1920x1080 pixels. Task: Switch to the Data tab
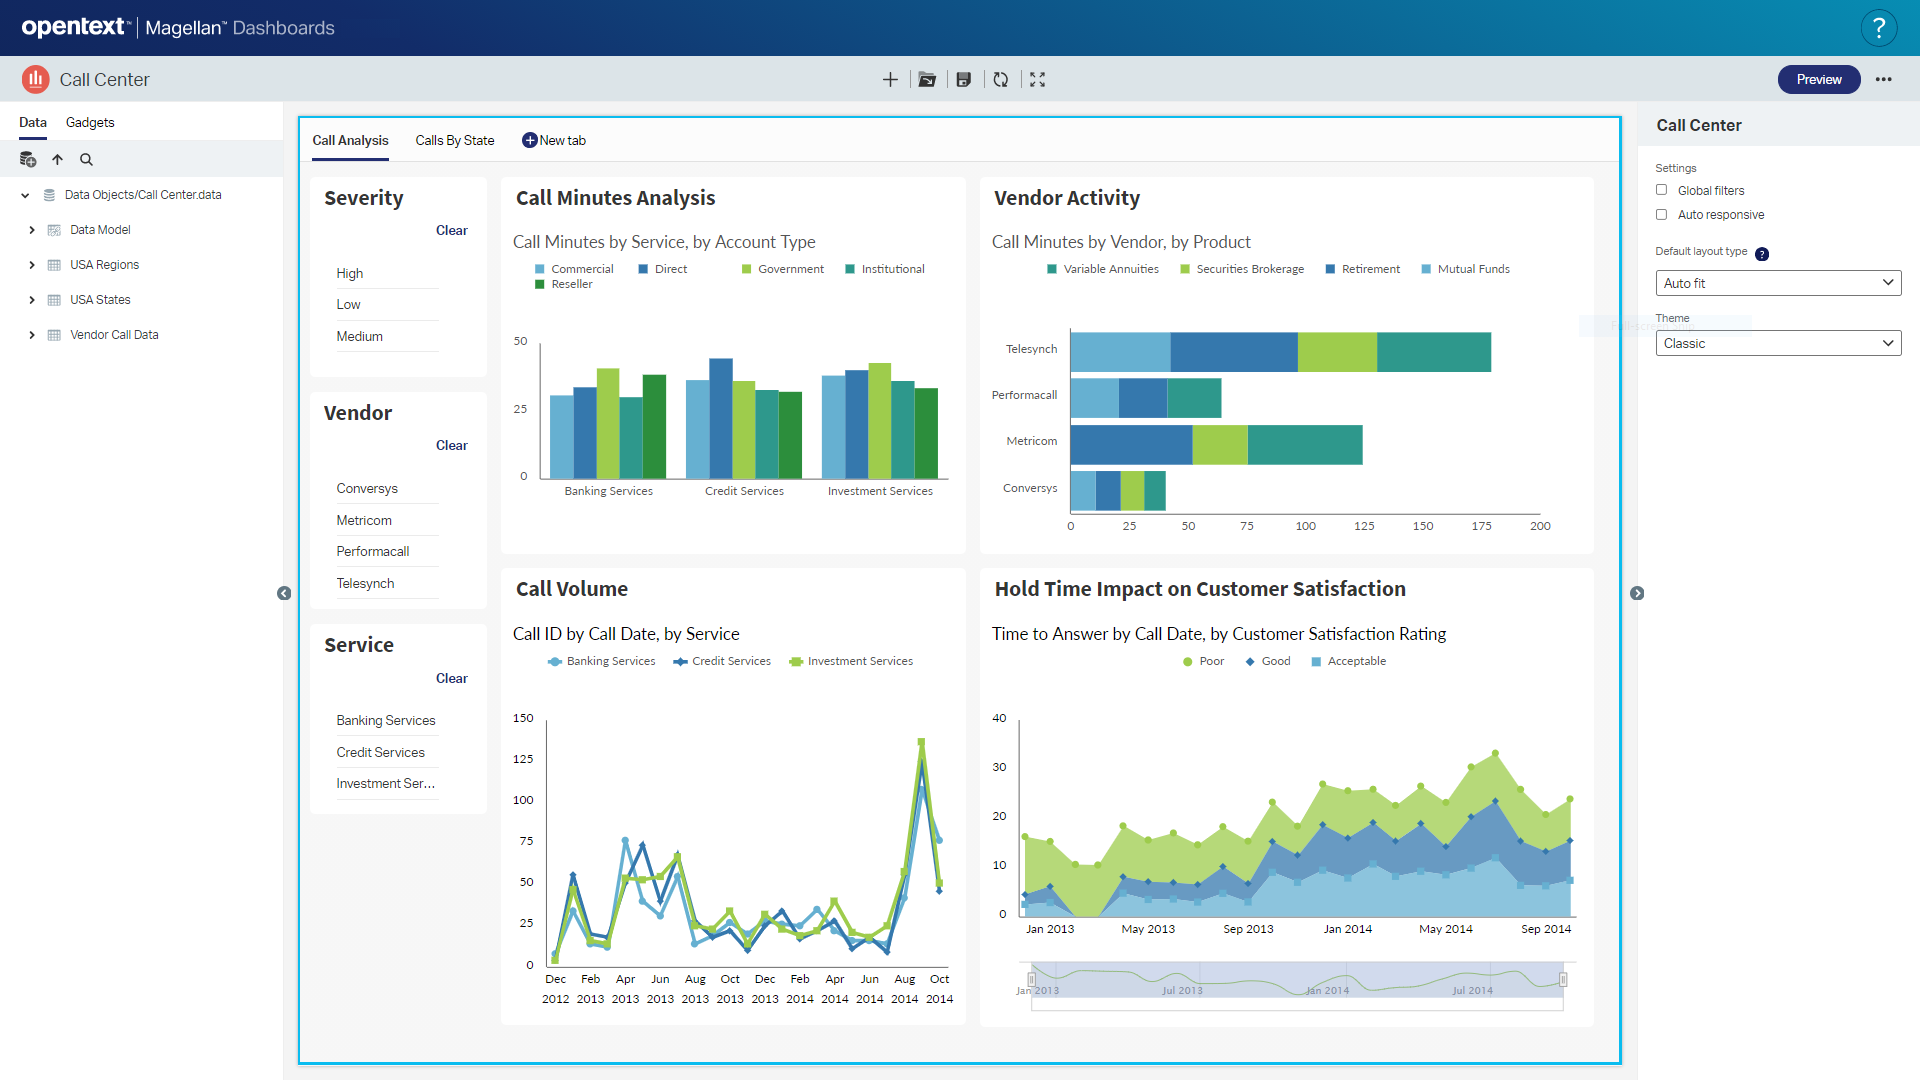[x=33, y=122]
